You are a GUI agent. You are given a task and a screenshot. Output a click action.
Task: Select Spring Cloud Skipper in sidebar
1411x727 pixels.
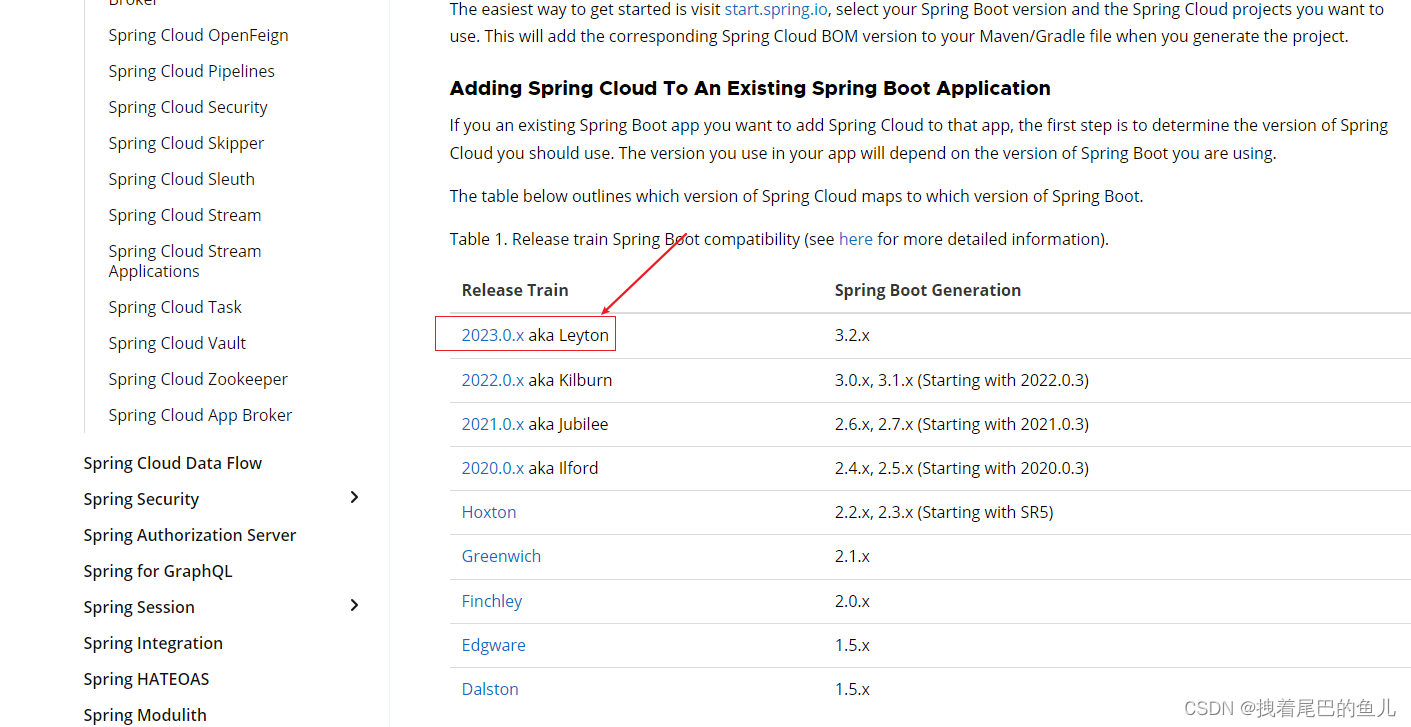coord(186,142)
